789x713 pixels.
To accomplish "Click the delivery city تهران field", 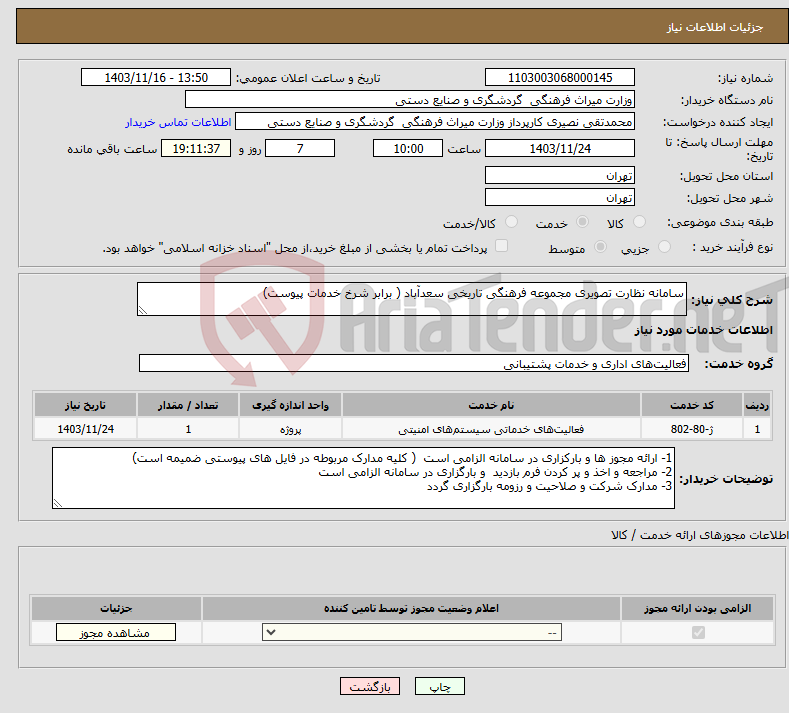I will pos(560,197).
